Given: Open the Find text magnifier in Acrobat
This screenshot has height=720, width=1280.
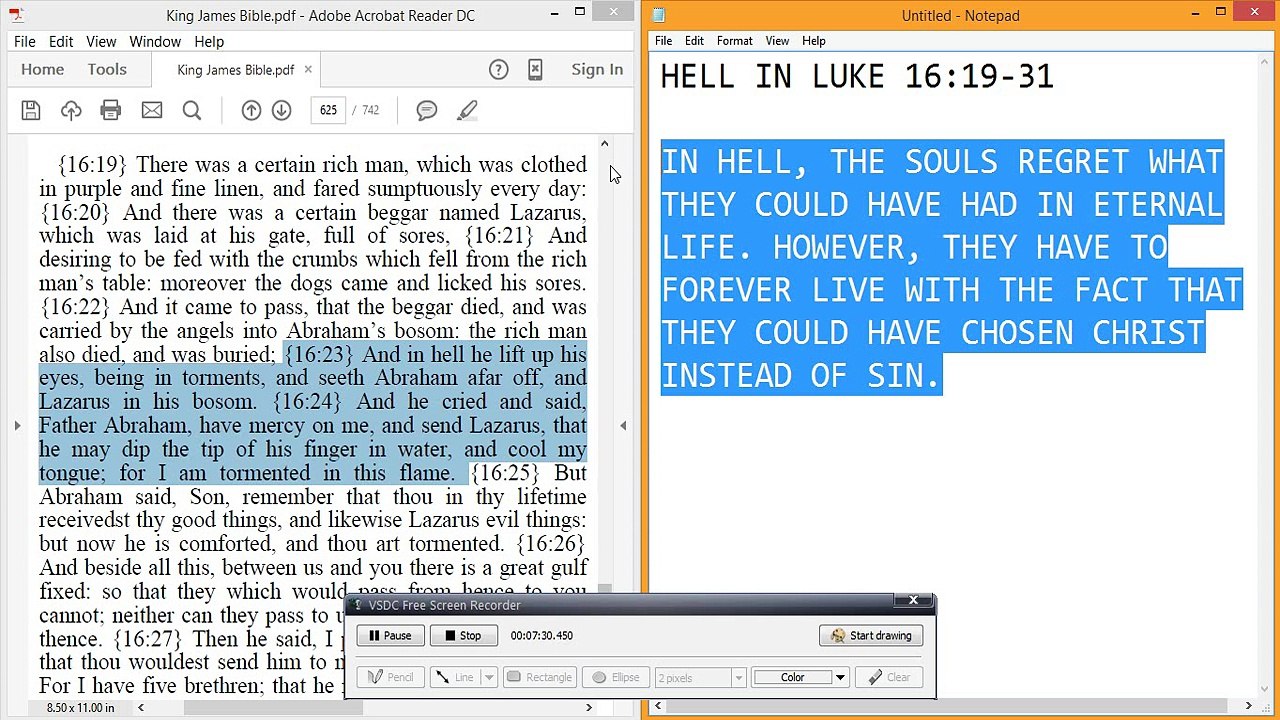Looking at the screenshot, I should coord(192,111).
